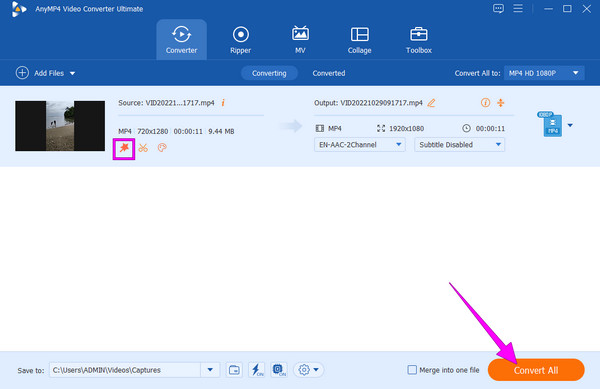Open output media info icon
The height and width of the screenshot is (389, 600).
485,103
